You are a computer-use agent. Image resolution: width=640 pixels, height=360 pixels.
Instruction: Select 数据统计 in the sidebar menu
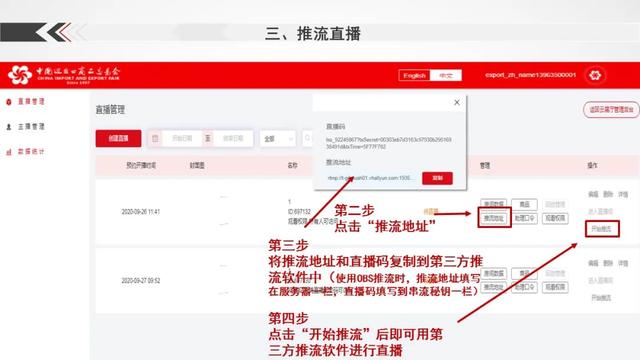pos(31,152)
